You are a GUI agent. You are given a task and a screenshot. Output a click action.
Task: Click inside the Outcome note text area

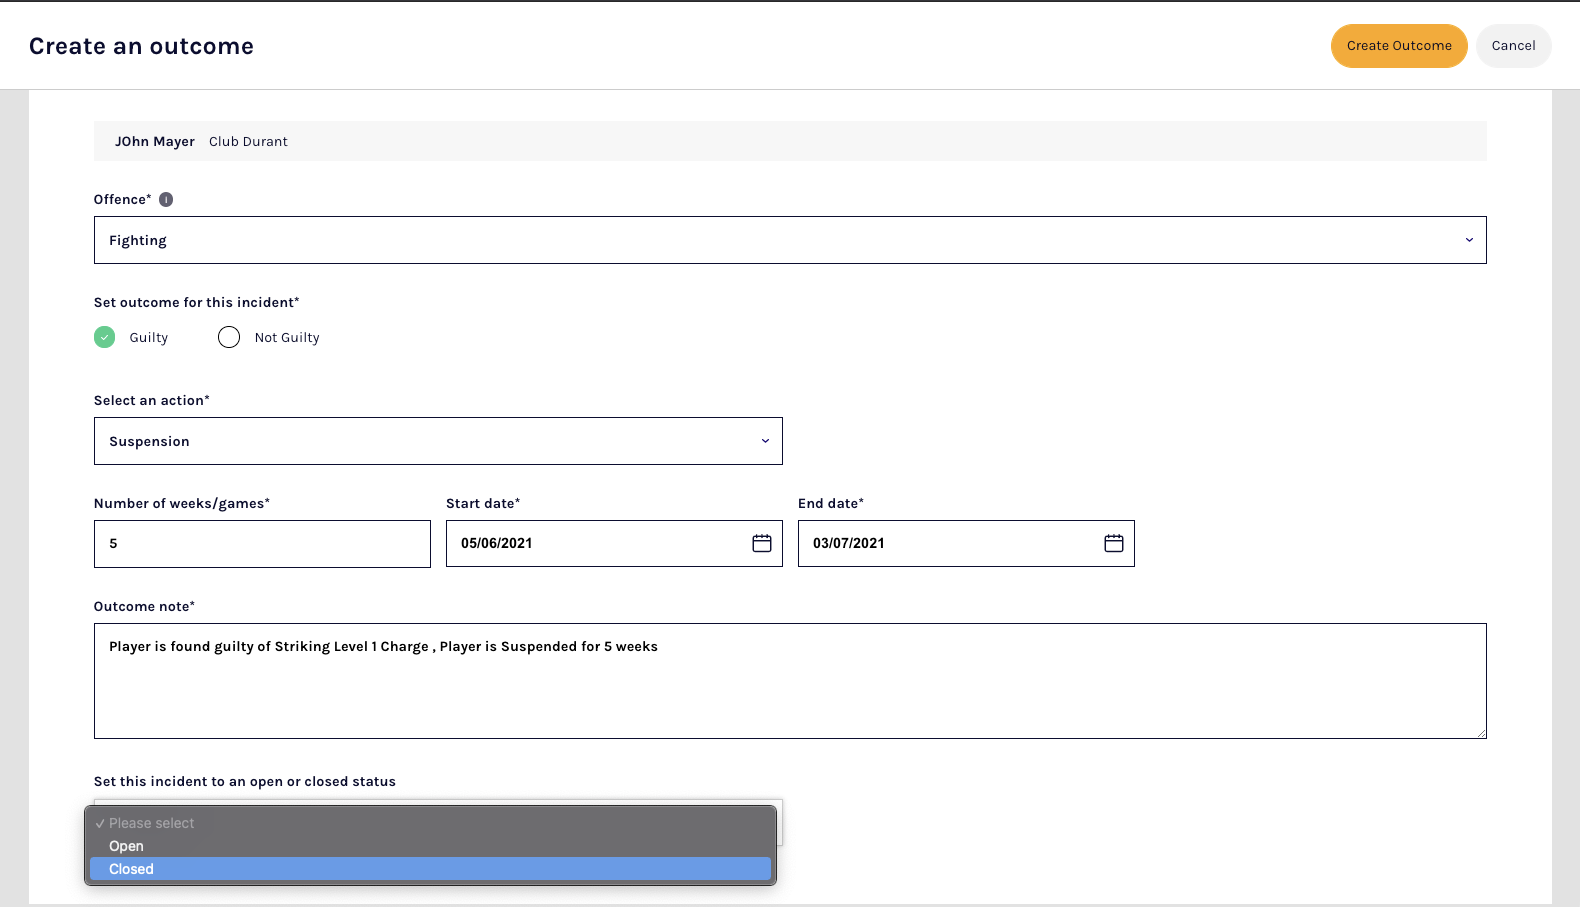790,690
